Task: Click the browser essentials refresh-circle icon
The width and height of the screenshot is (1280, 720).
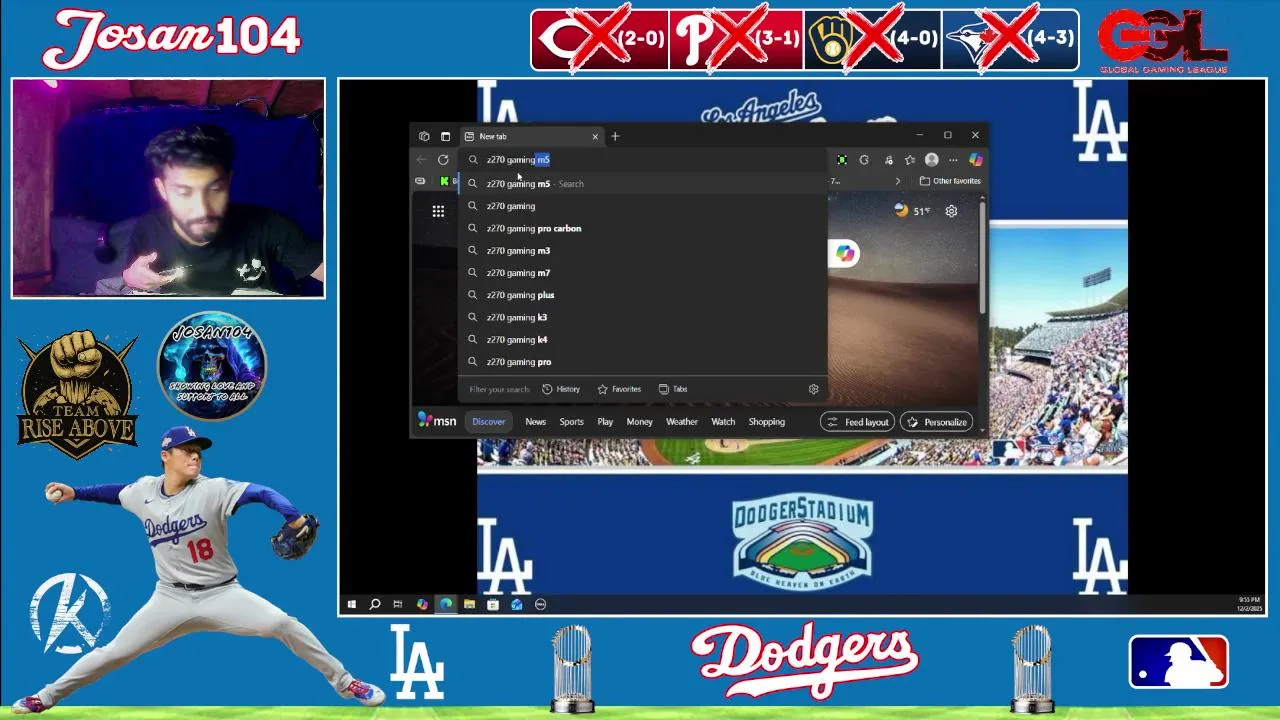Action: click(864, 160)
